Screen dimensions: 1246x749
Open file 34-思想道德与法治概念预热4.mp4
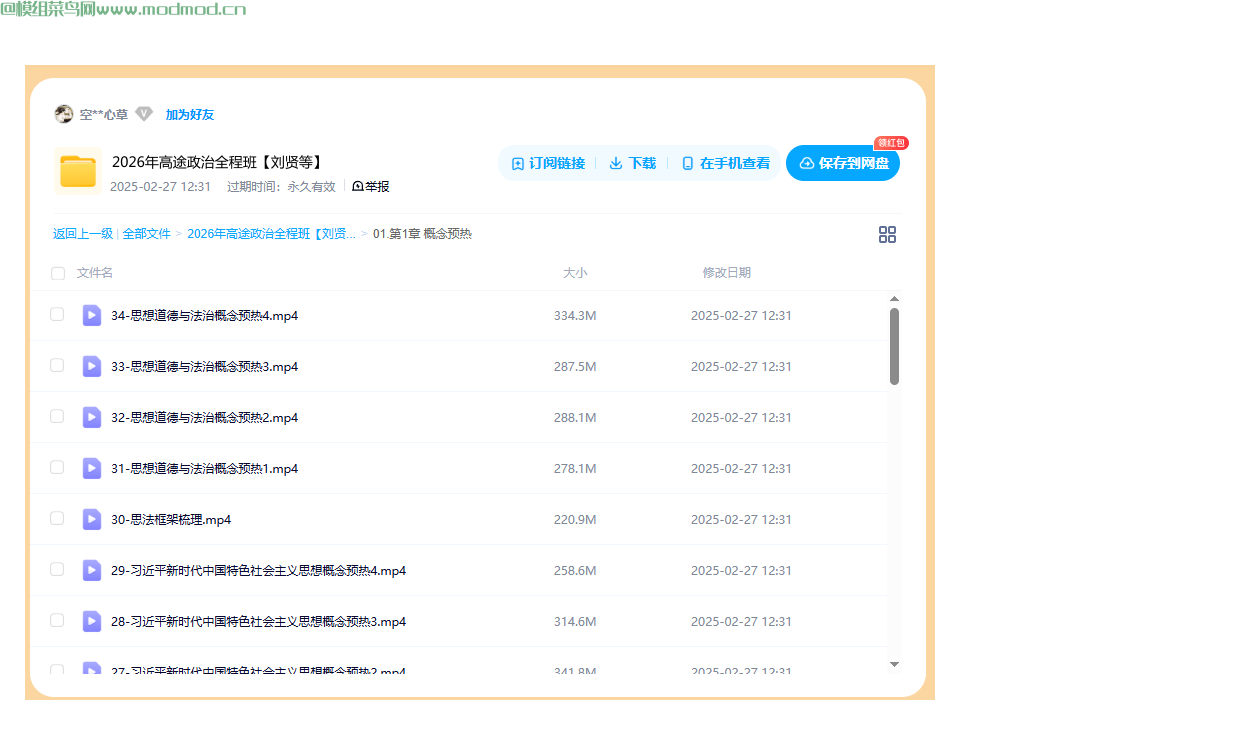coord(205,316)
